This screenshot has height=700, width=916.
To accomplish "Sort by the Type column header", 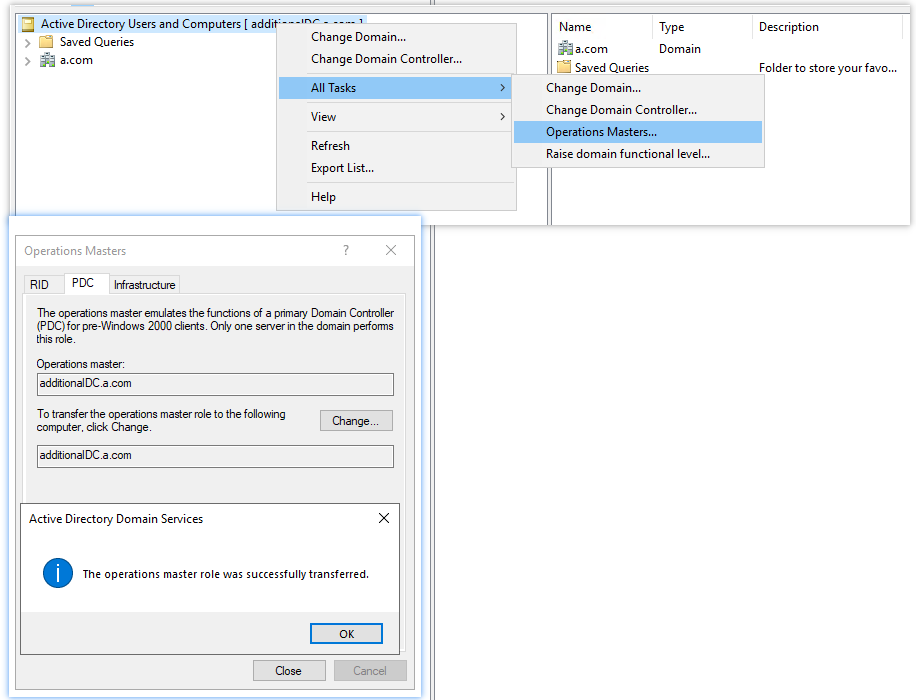I will tap(672, 26).
